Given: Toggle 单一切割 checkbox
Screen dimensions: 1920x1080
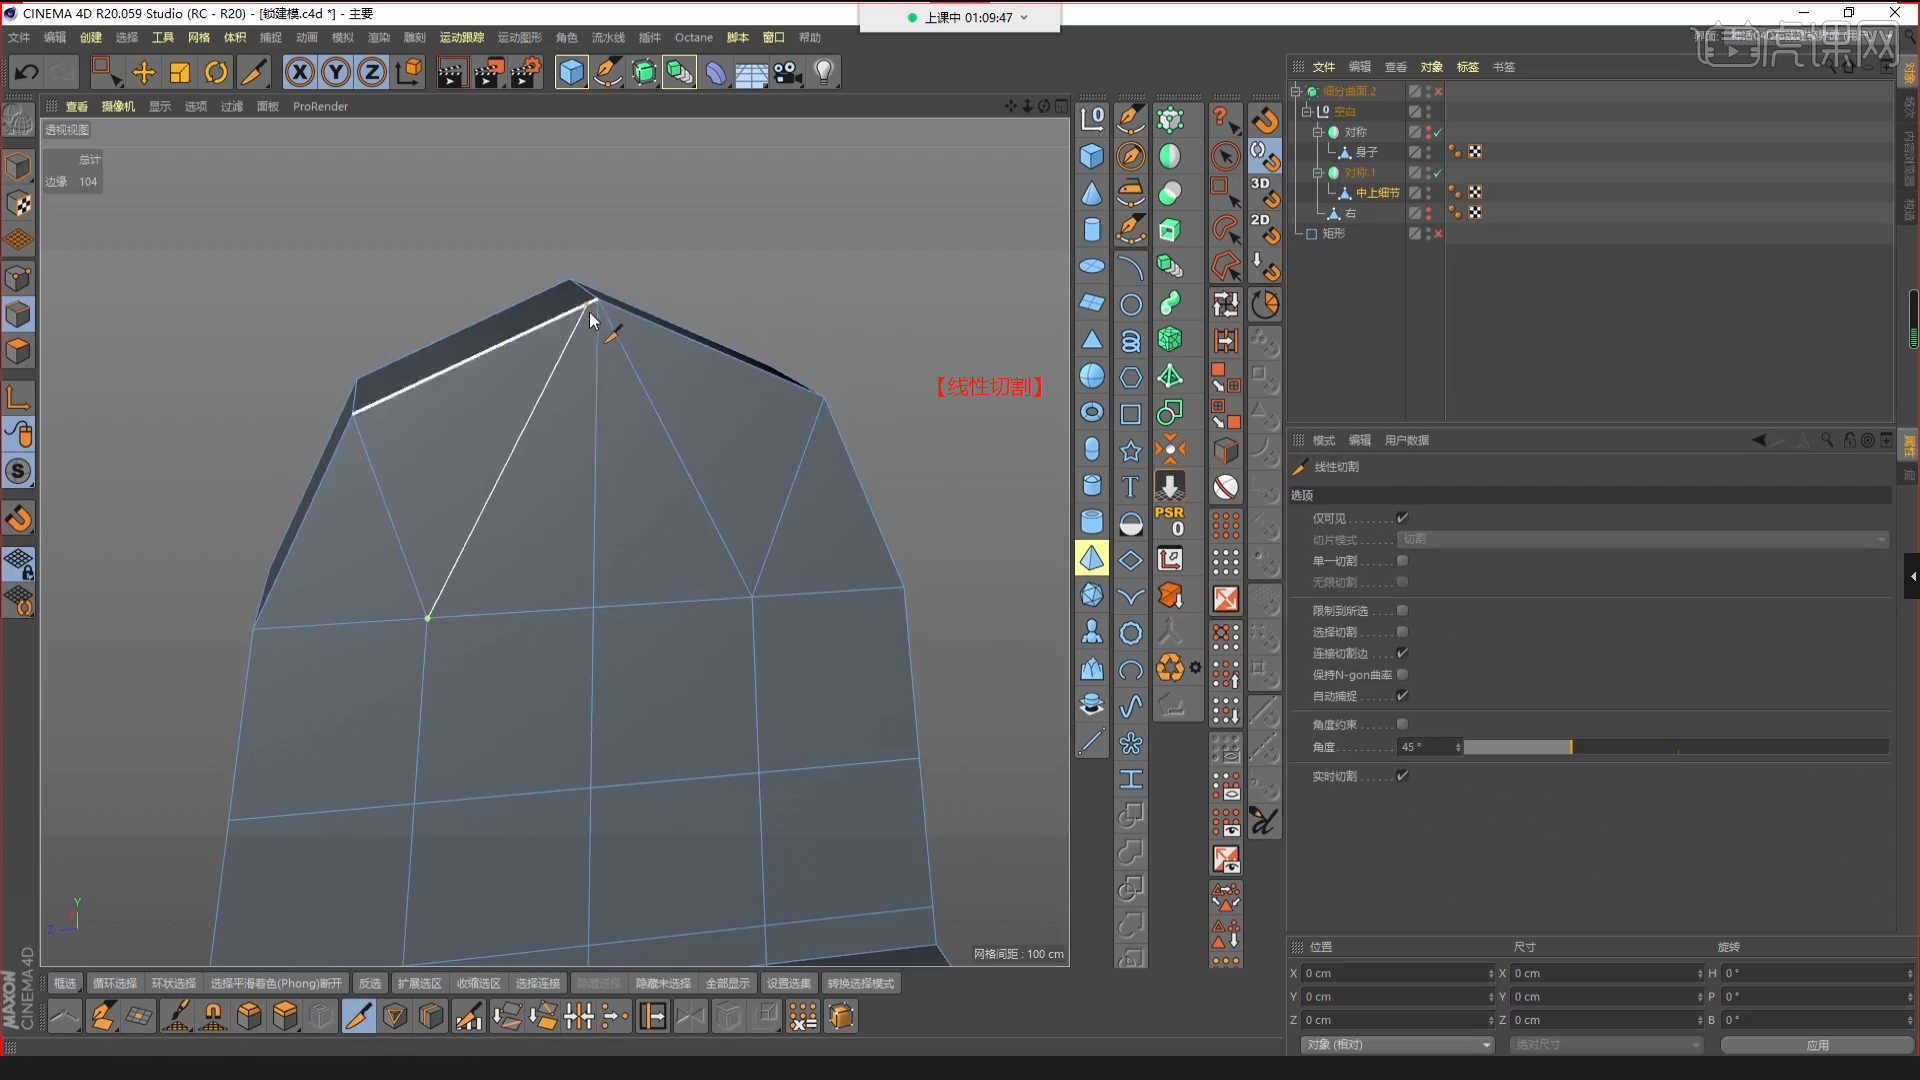Looking at the screenshot, I should tap(1402, 561).
